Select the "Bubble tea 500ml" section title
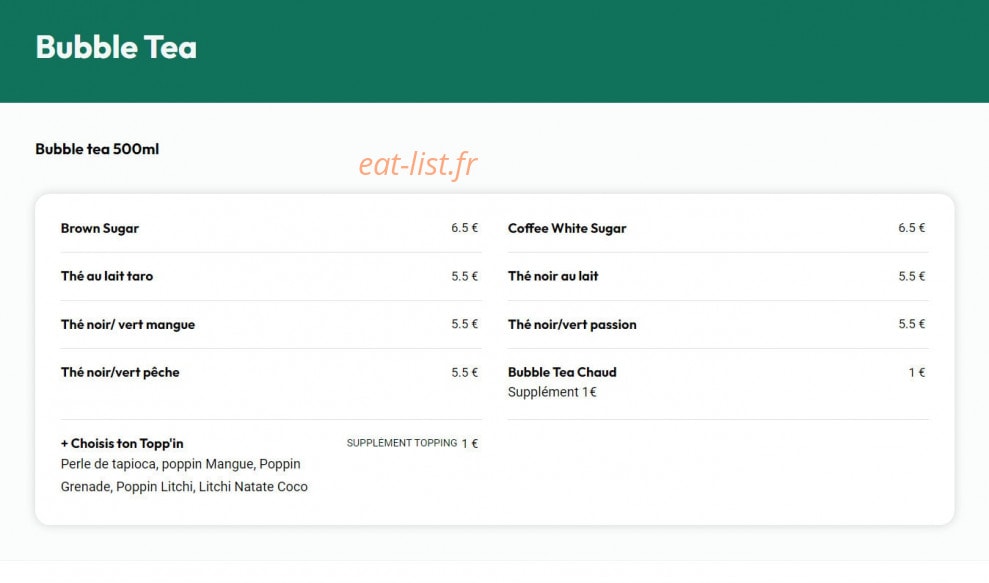The height and width of the screenshot is (583, 989). pyautogui.click(x=97, y=150)
